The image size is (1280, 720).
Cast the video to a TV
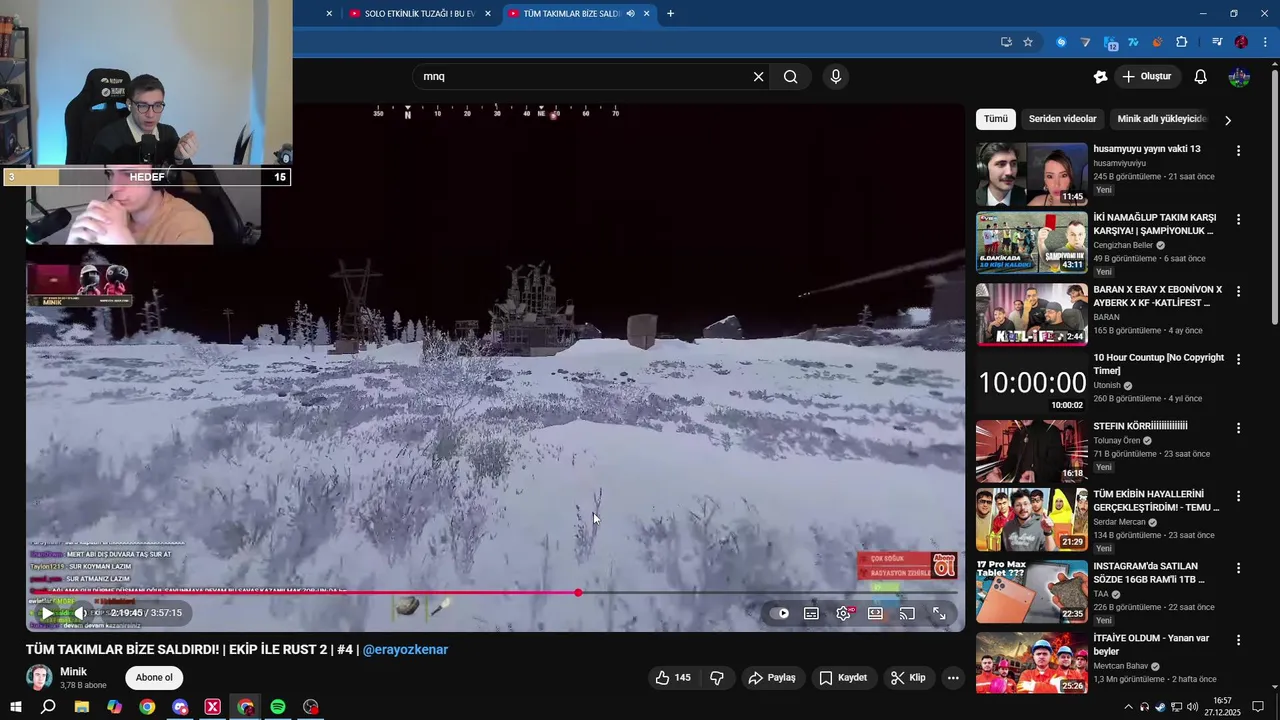(x=907, y=614)
